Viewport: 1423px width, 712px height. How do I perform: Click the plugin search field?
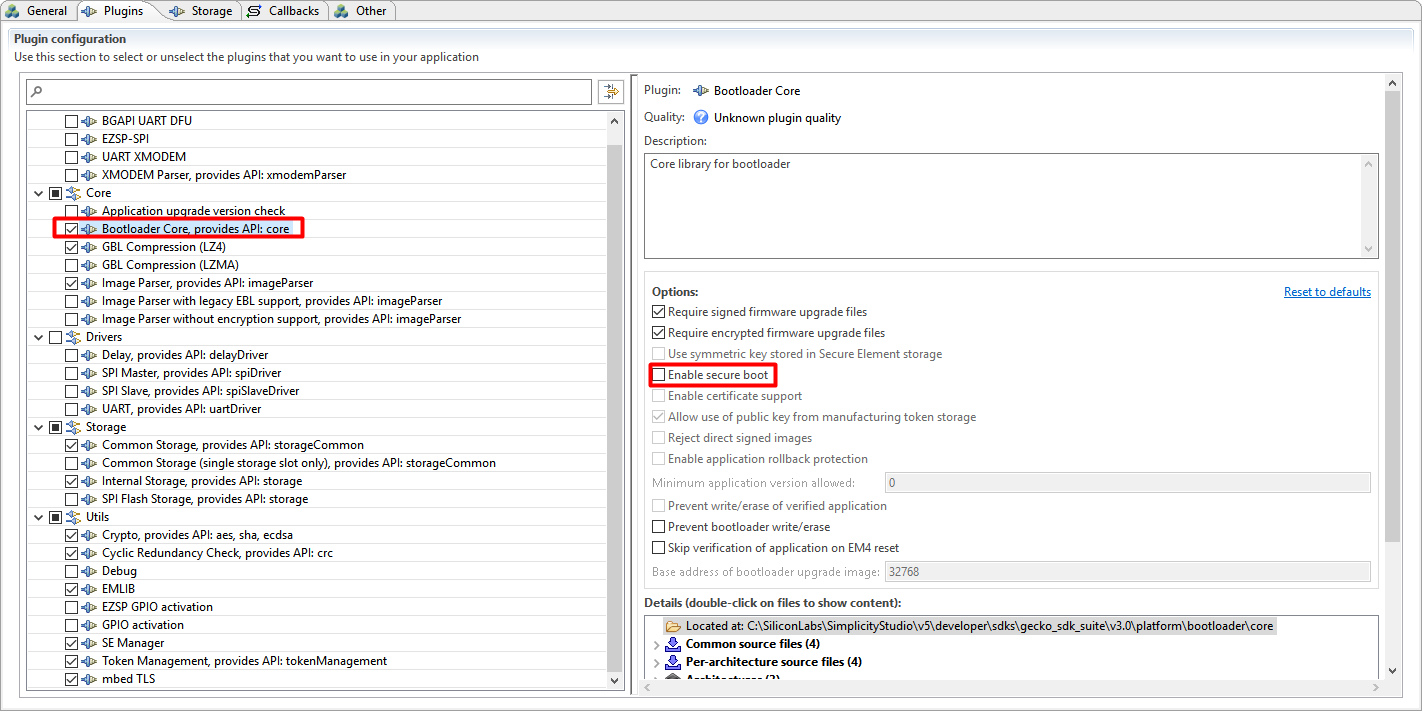(309, 92)
